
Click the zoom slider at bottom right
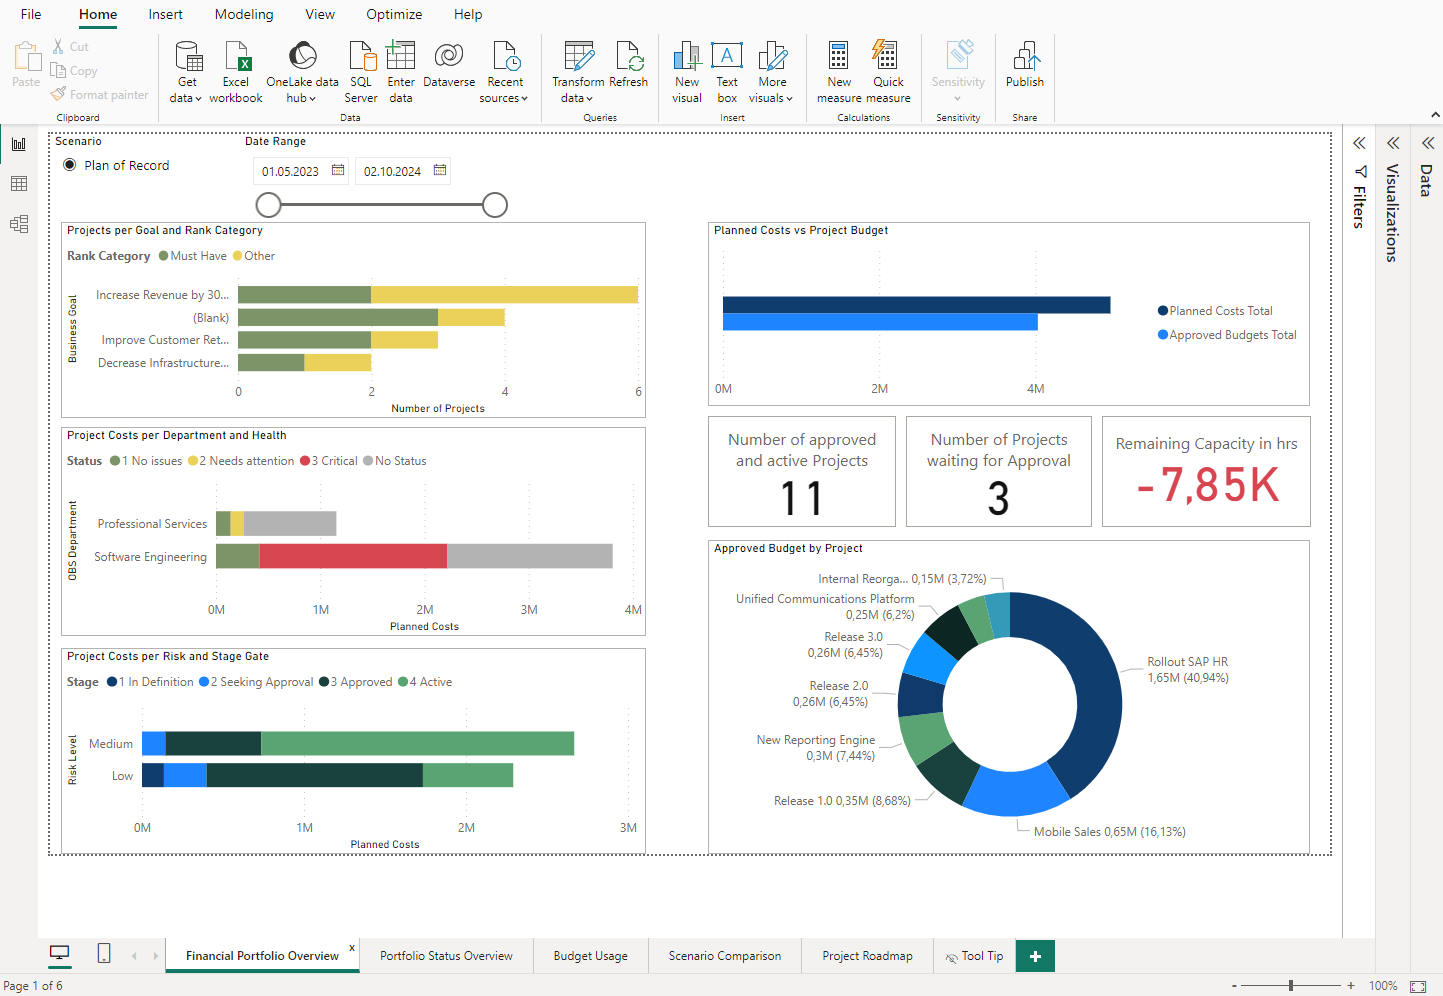1293,985
